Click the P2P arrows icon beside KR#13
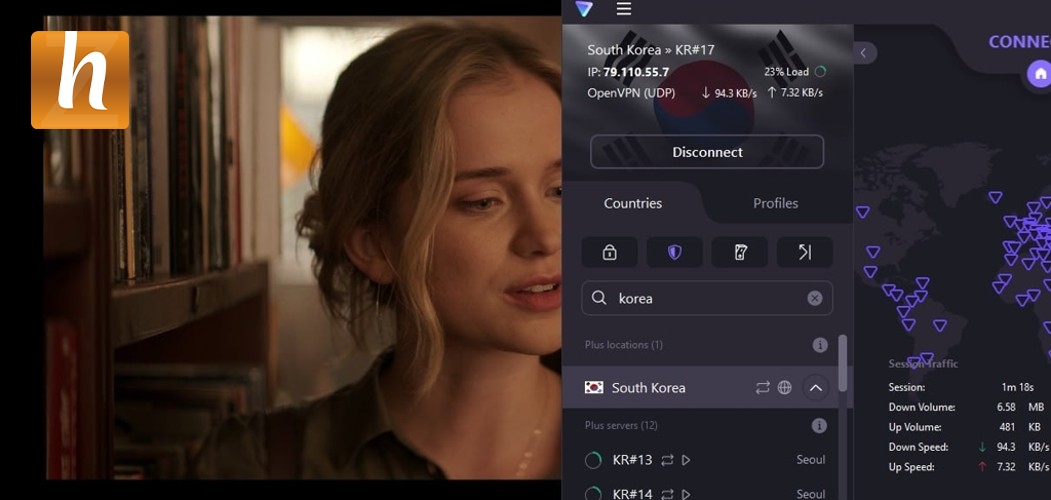This screenshot has height=500, width=1051. [x=666, y=460]
